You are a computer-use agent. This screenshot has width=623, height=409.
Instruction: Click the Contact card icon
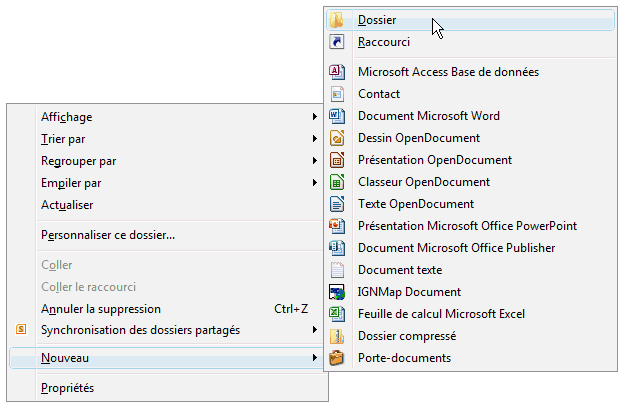click(x=337, y=94)
